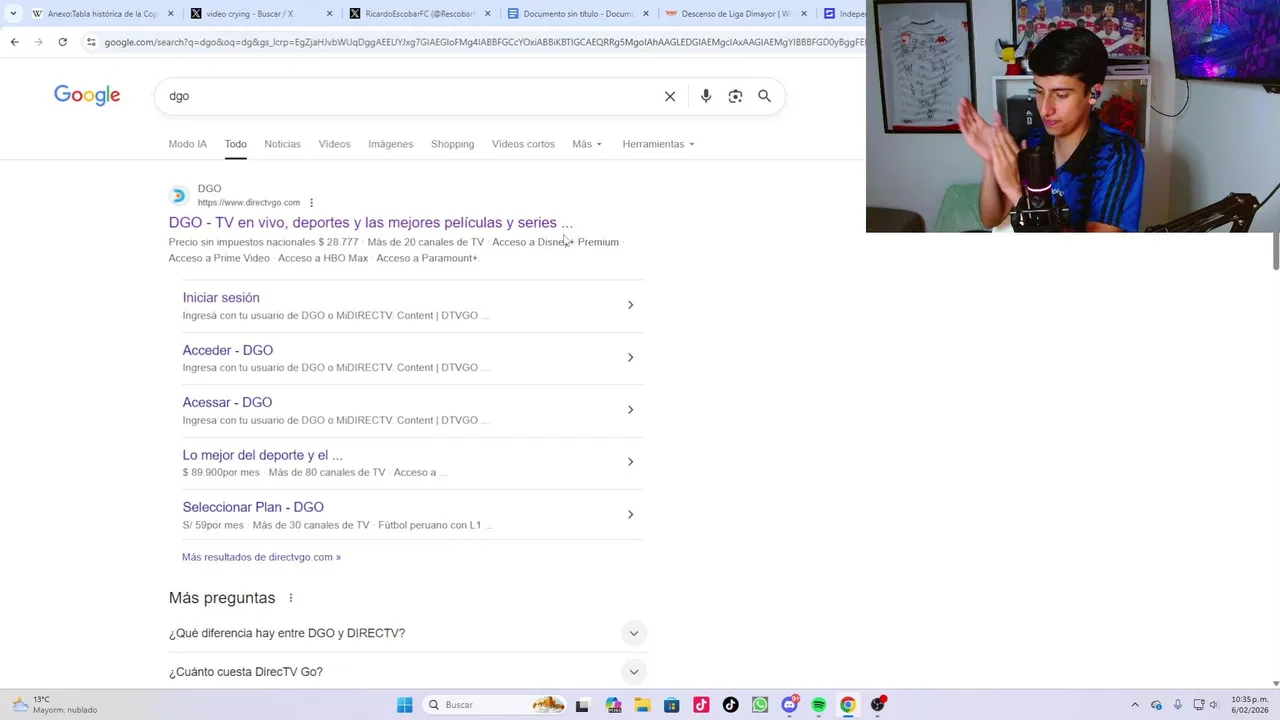Open WhatsApp from the taskbar
Screen dimensions: 1280x720
click(760, 705)
